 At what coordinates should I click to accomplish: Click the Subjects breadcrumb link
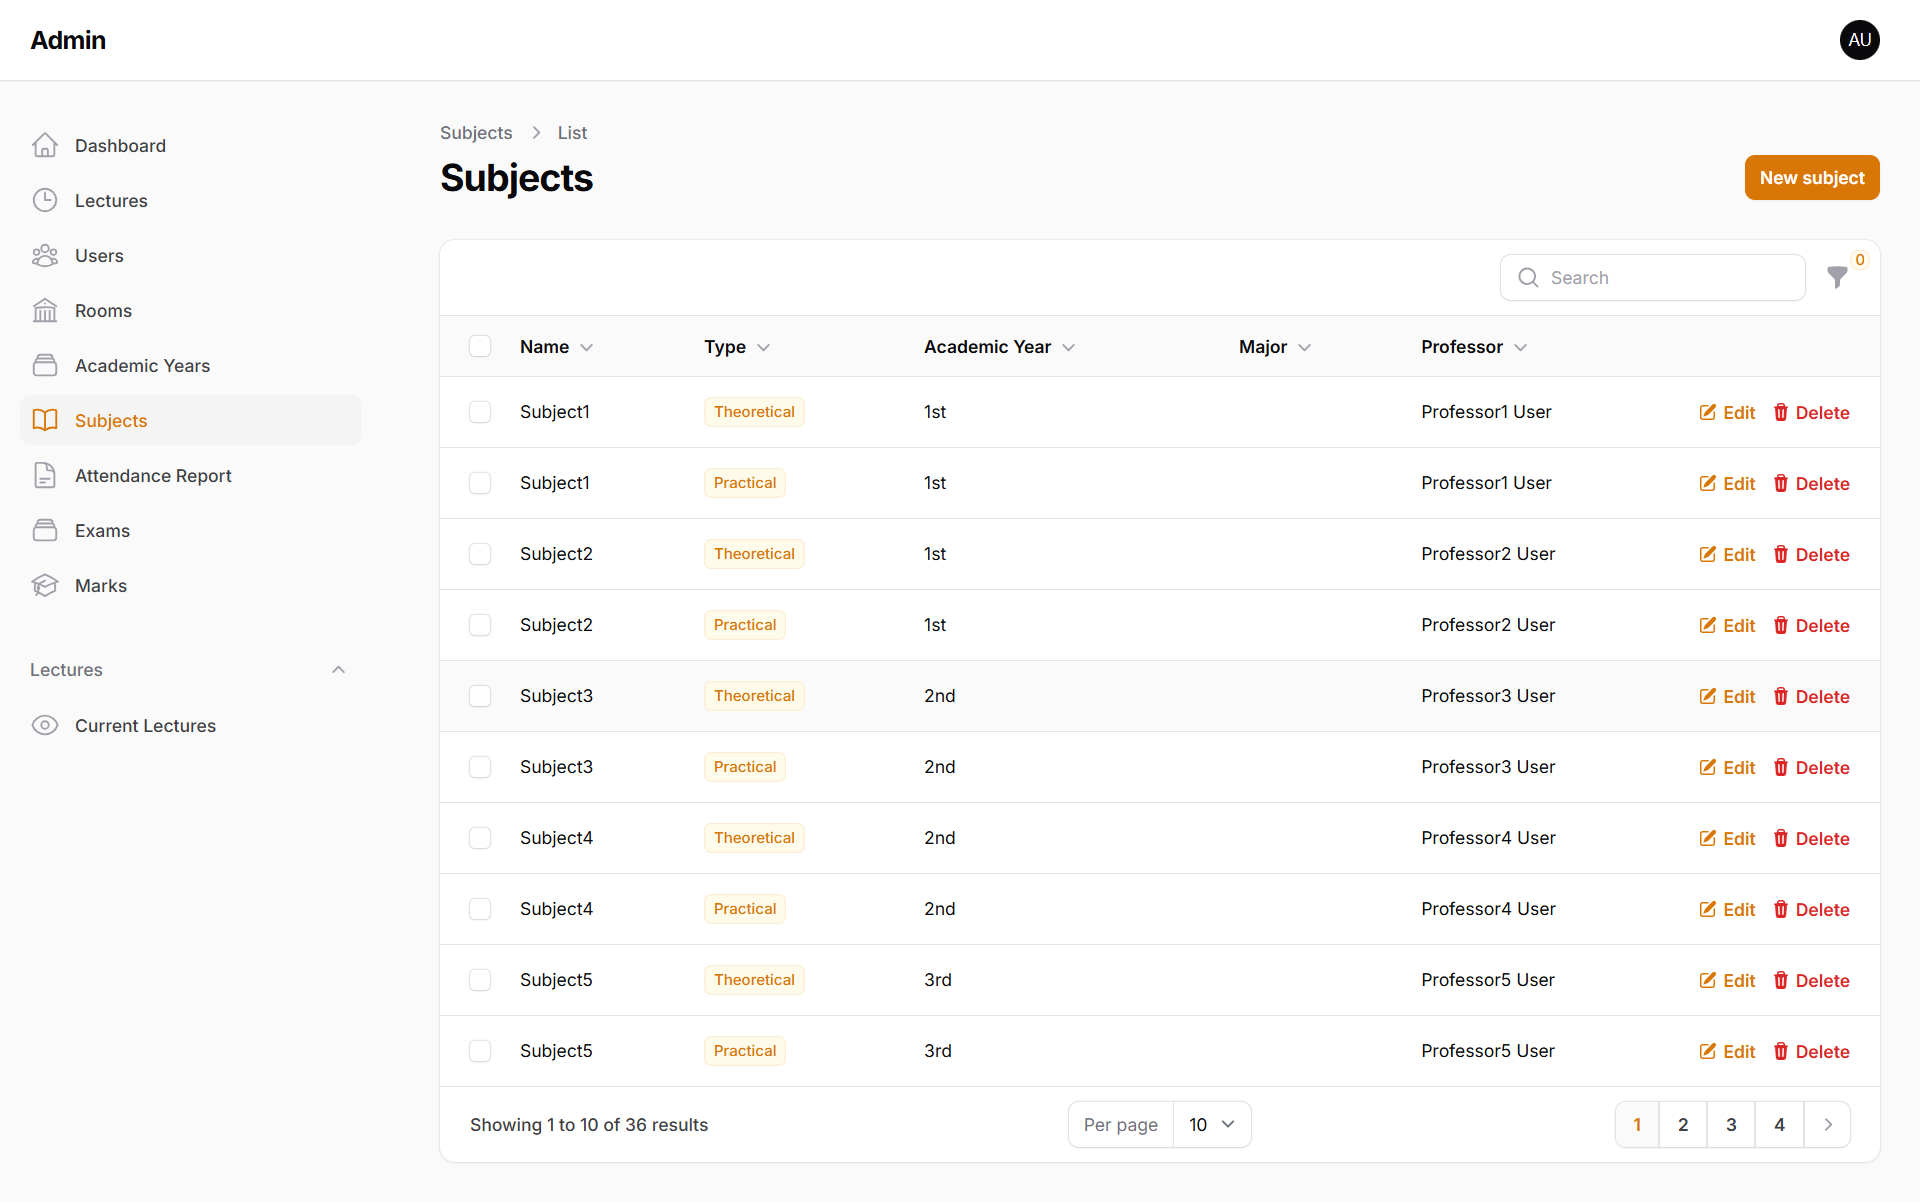point(476,133)
